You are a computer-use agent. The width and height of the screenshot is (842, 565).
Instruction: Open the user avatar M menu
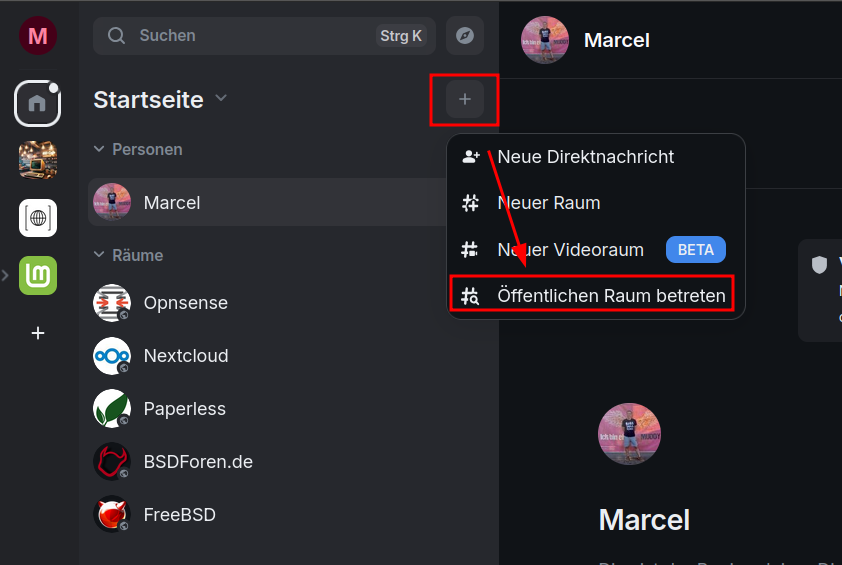click(38, 37)
